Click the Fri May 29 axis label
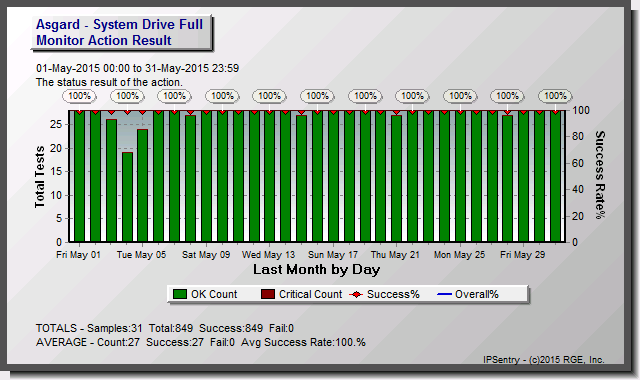This screenshot has height=380, width=640. click(522, 255)
